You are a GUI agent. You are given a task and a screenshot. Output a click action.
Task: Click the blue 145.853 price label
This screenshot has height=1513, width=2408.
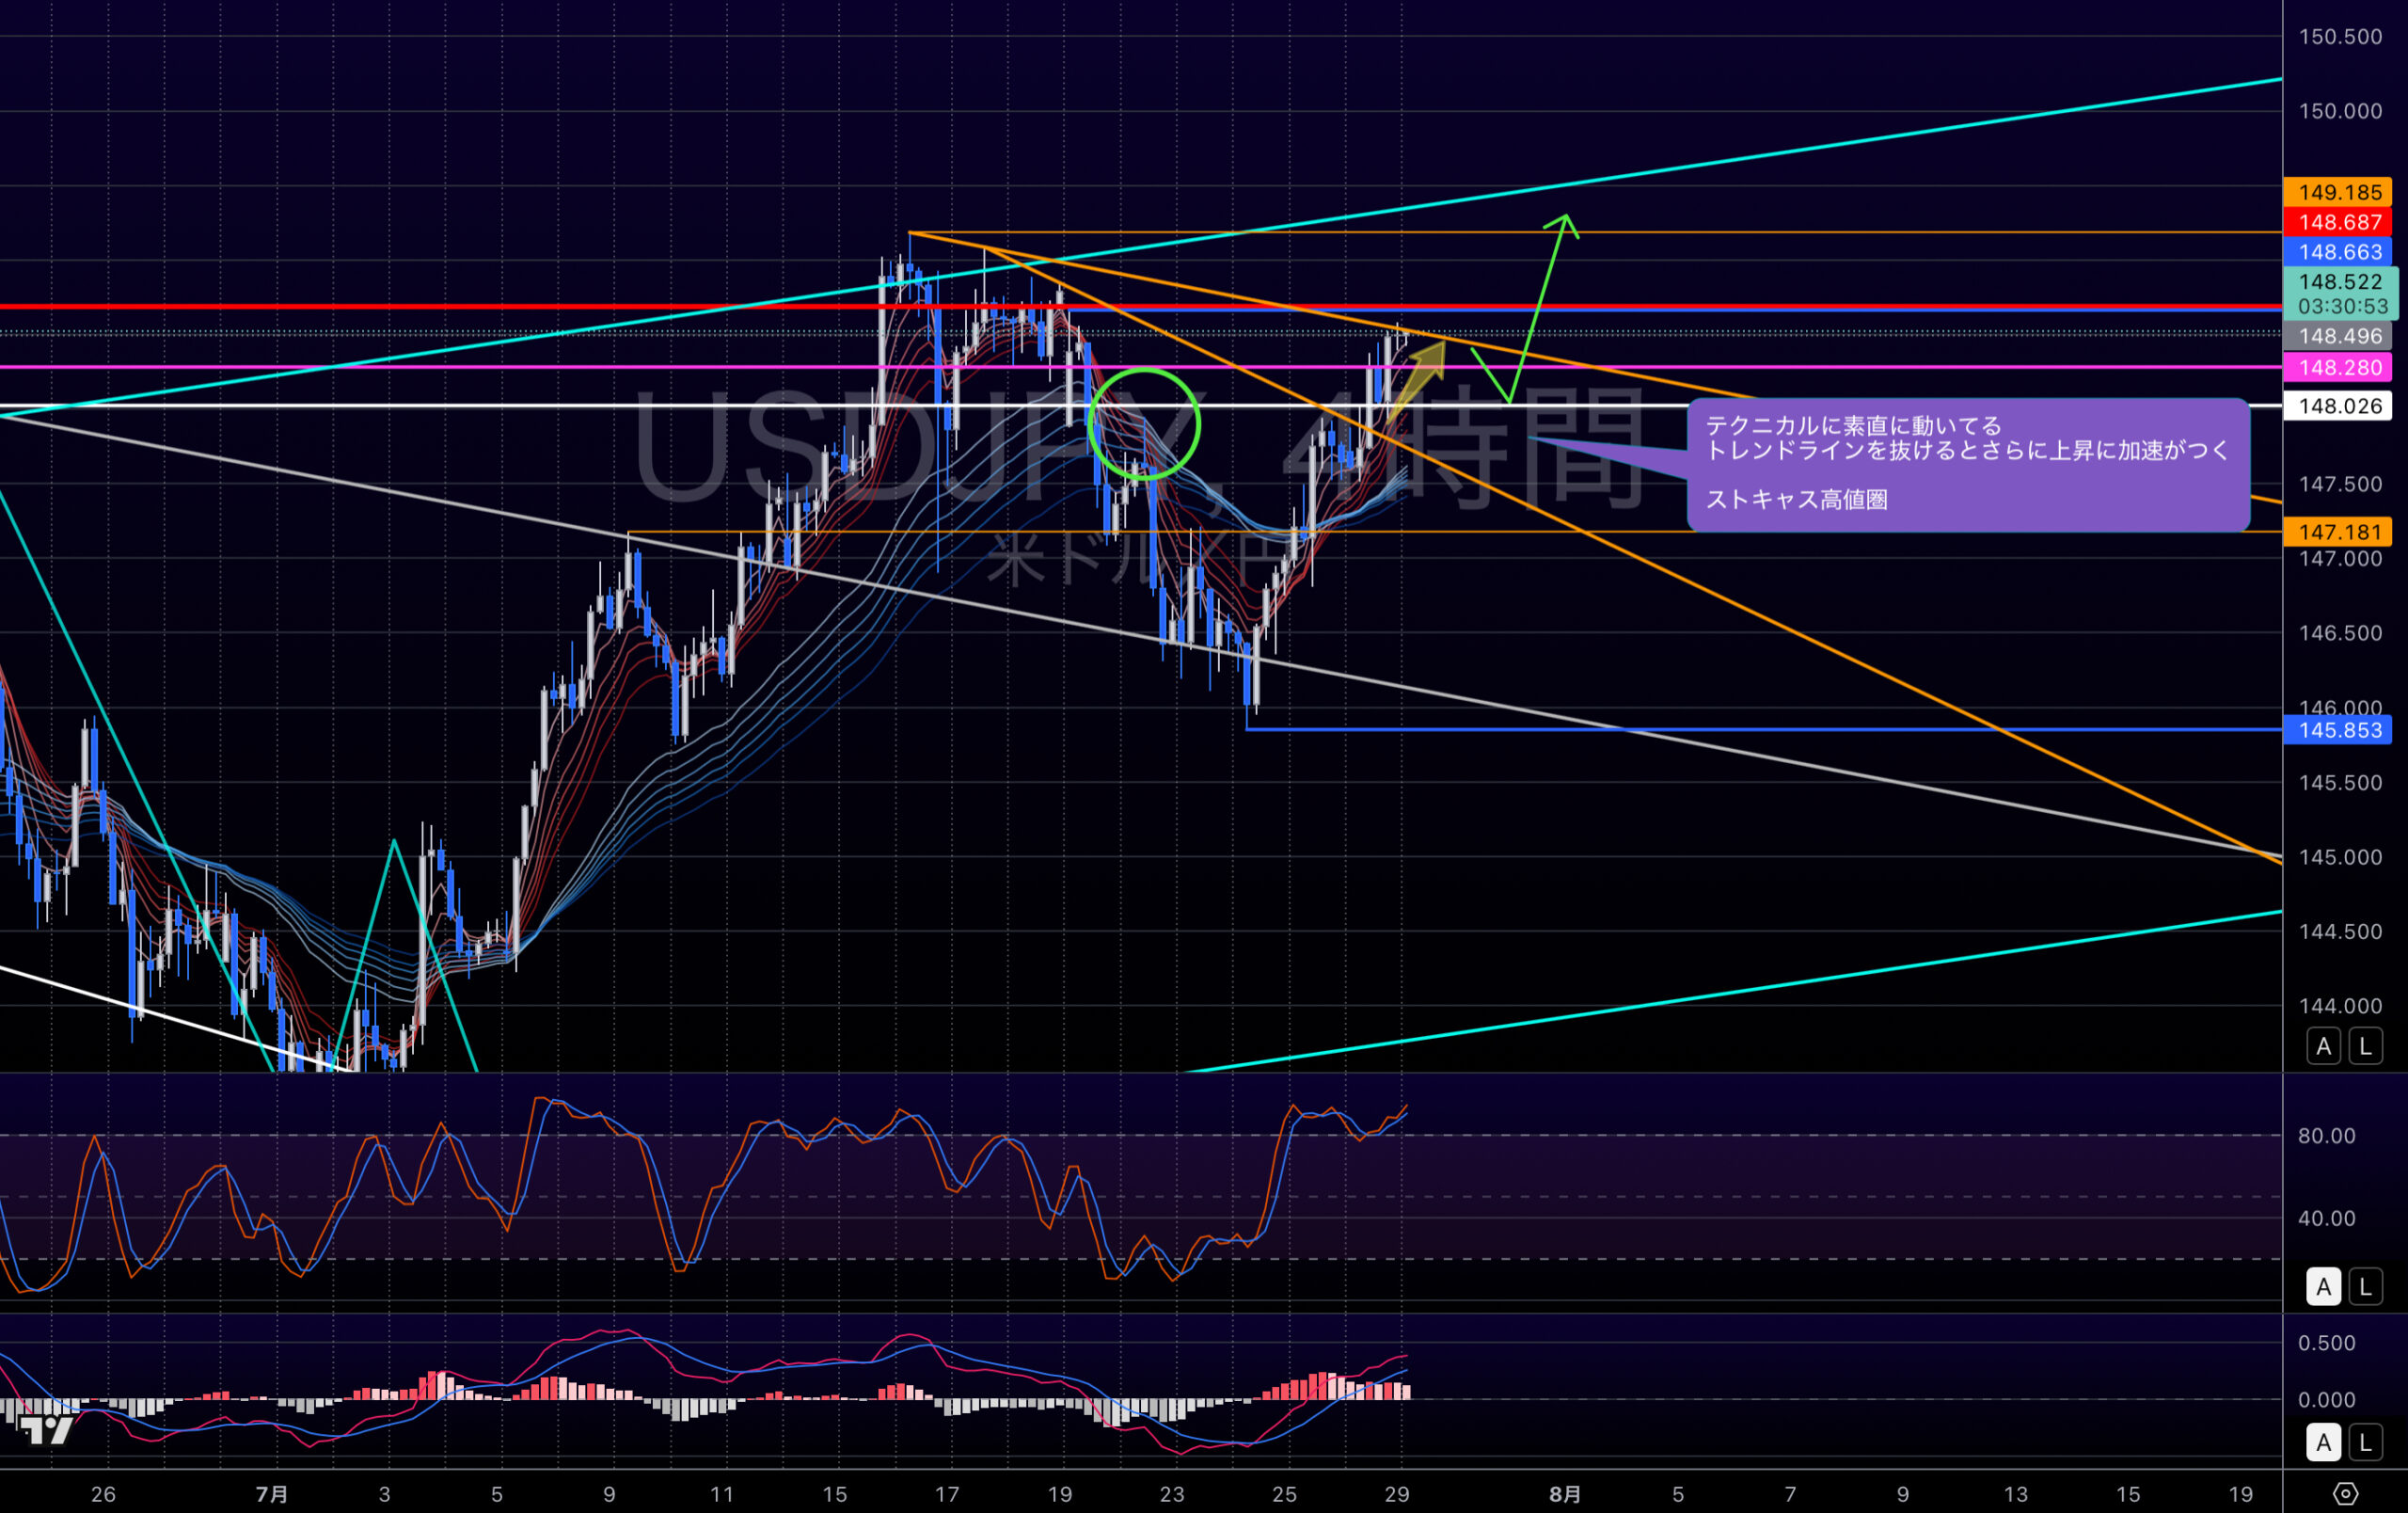pos(2338,730)
